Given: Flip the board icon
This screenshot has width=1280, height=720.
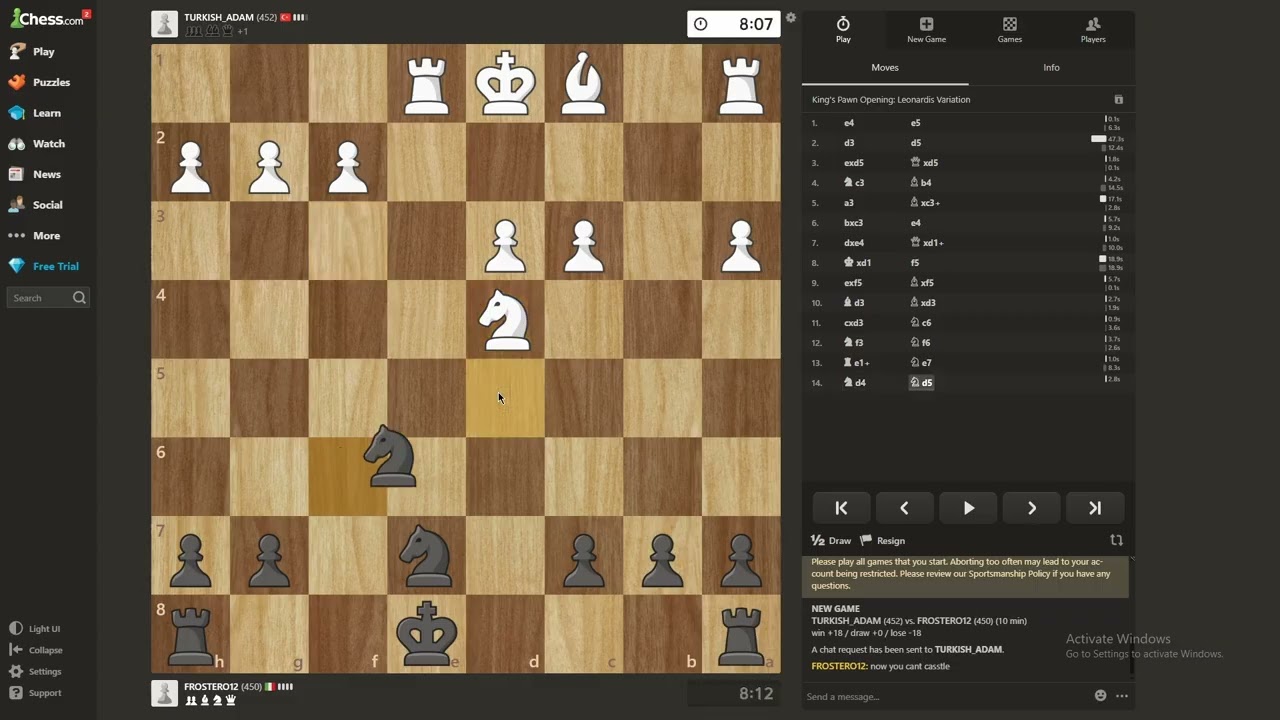Looking at the screenshot, I should [x=1116, y=540].
